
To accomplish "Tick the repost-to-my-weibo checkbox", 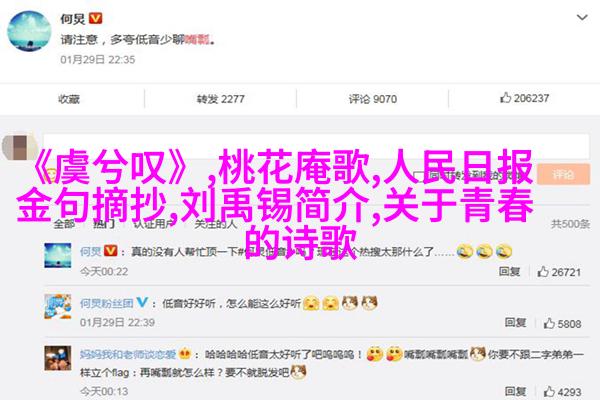I will pyautogui.click(x=419, y=176).
